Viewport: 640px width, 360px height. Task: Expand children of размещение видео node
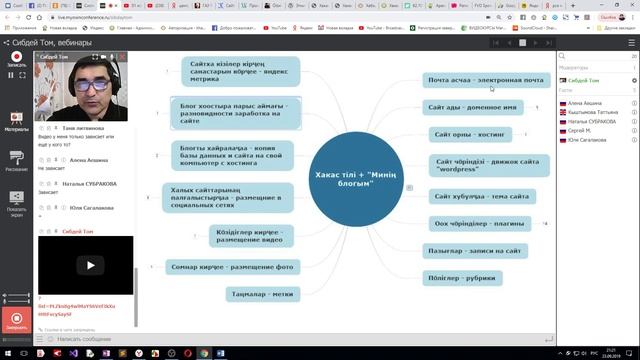195,236
